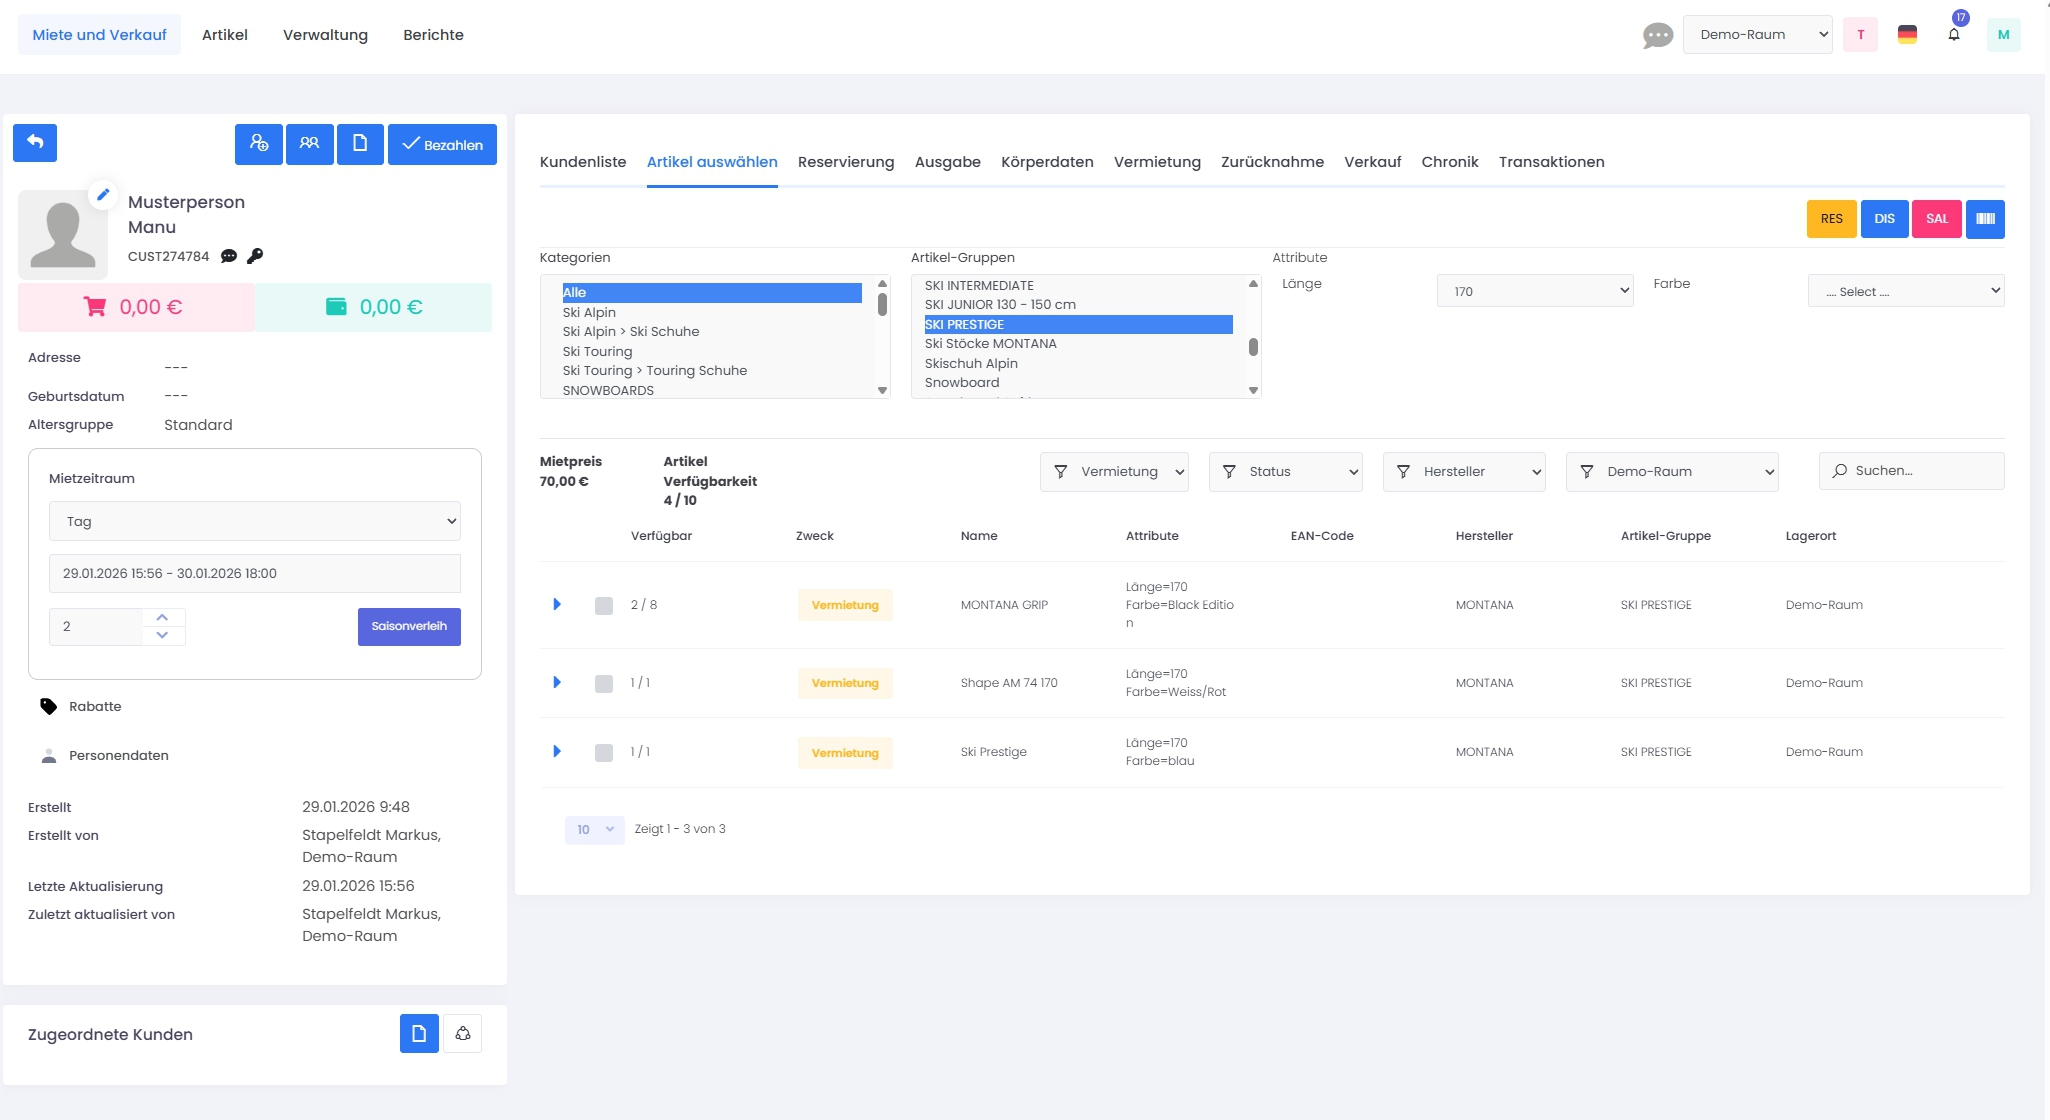
Task: Select the German flag language icon
Action: click(x=1907, y=34)
